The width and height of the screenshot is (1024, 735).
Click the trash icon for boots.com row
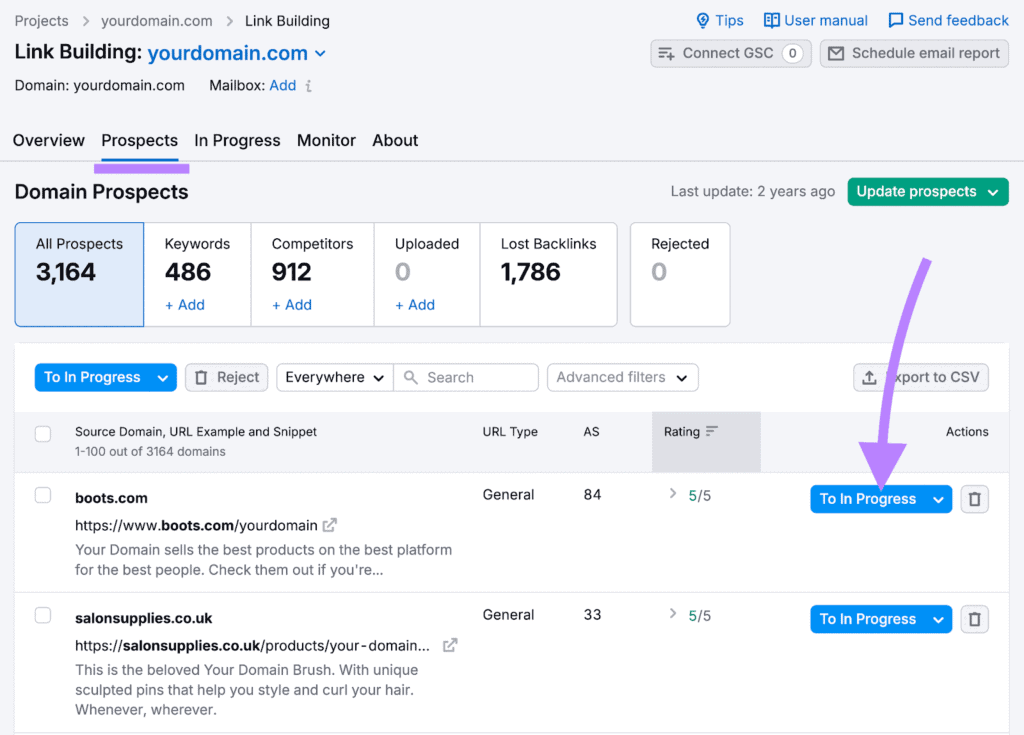tap(975, 499)
